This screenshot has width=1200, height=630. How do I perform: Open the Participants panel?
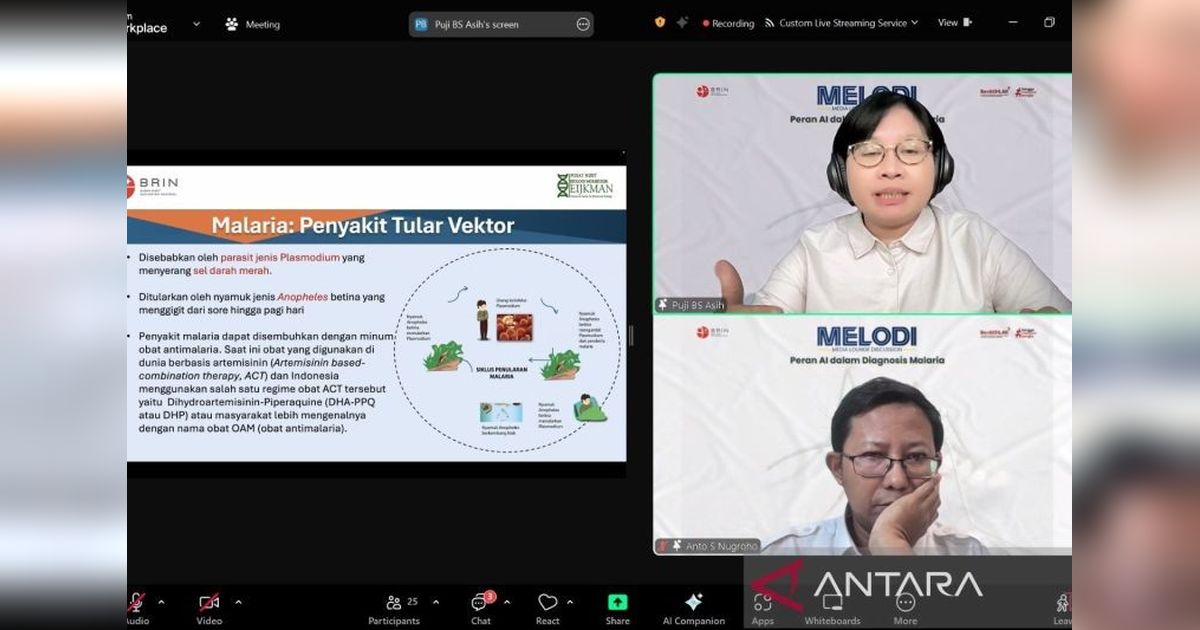[x=394, y=609]
